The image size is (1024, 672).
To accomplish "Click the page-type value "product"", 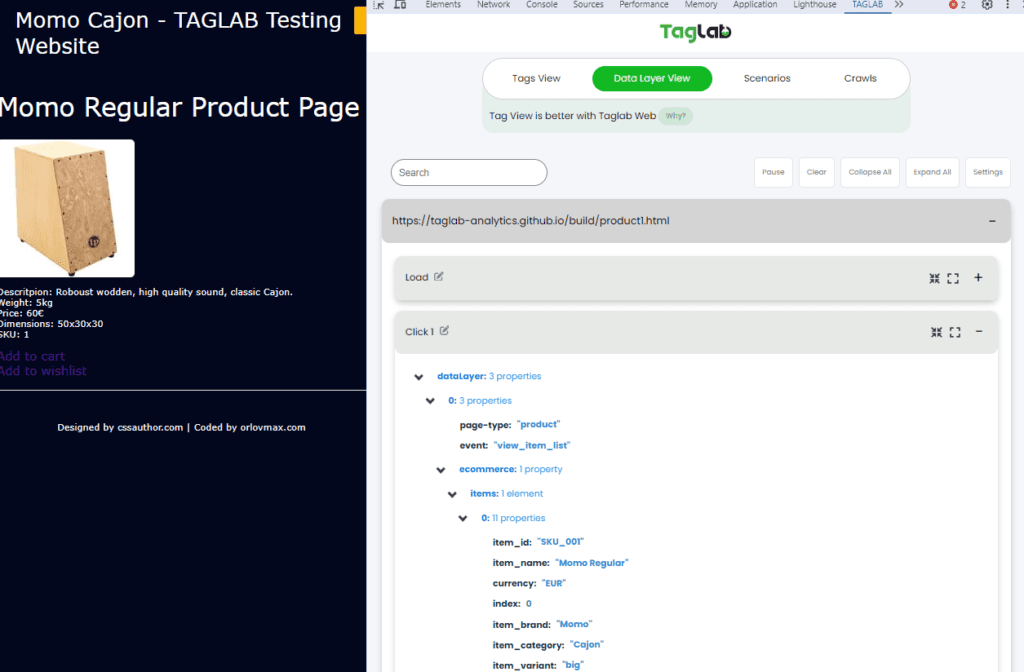I will (538, 424).
